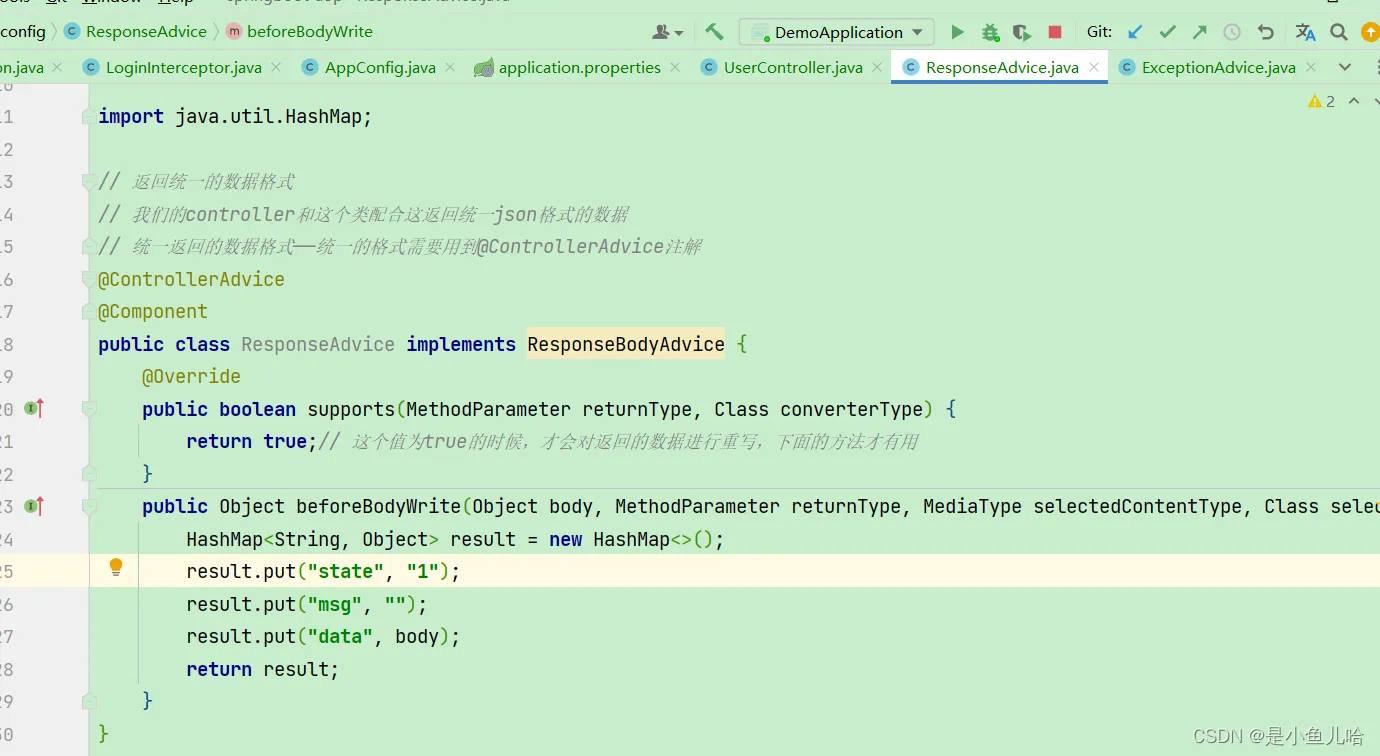Open the warnings indicator showing 2 problems
The height and width of the screenshot is (756, 1380).
[x=1321, y=101]
